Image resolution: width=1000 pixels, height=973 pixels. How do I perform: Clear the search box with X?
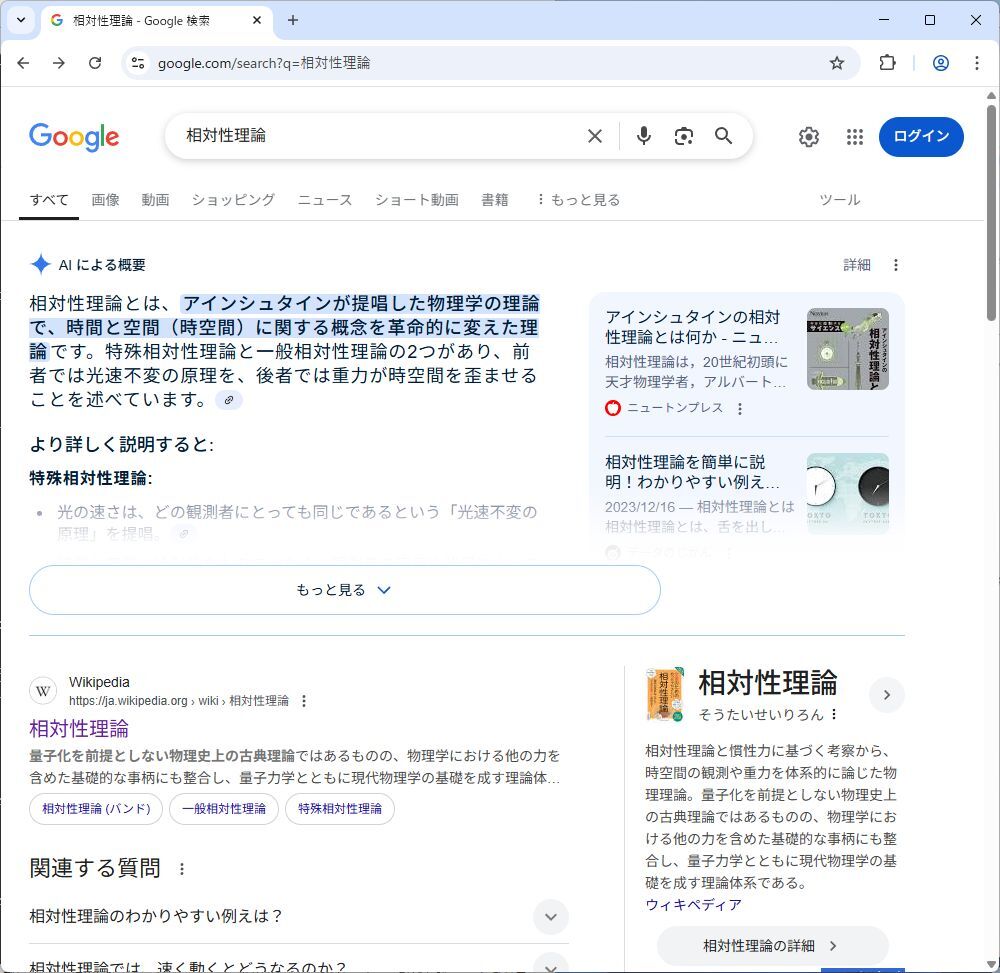[594, 136]
